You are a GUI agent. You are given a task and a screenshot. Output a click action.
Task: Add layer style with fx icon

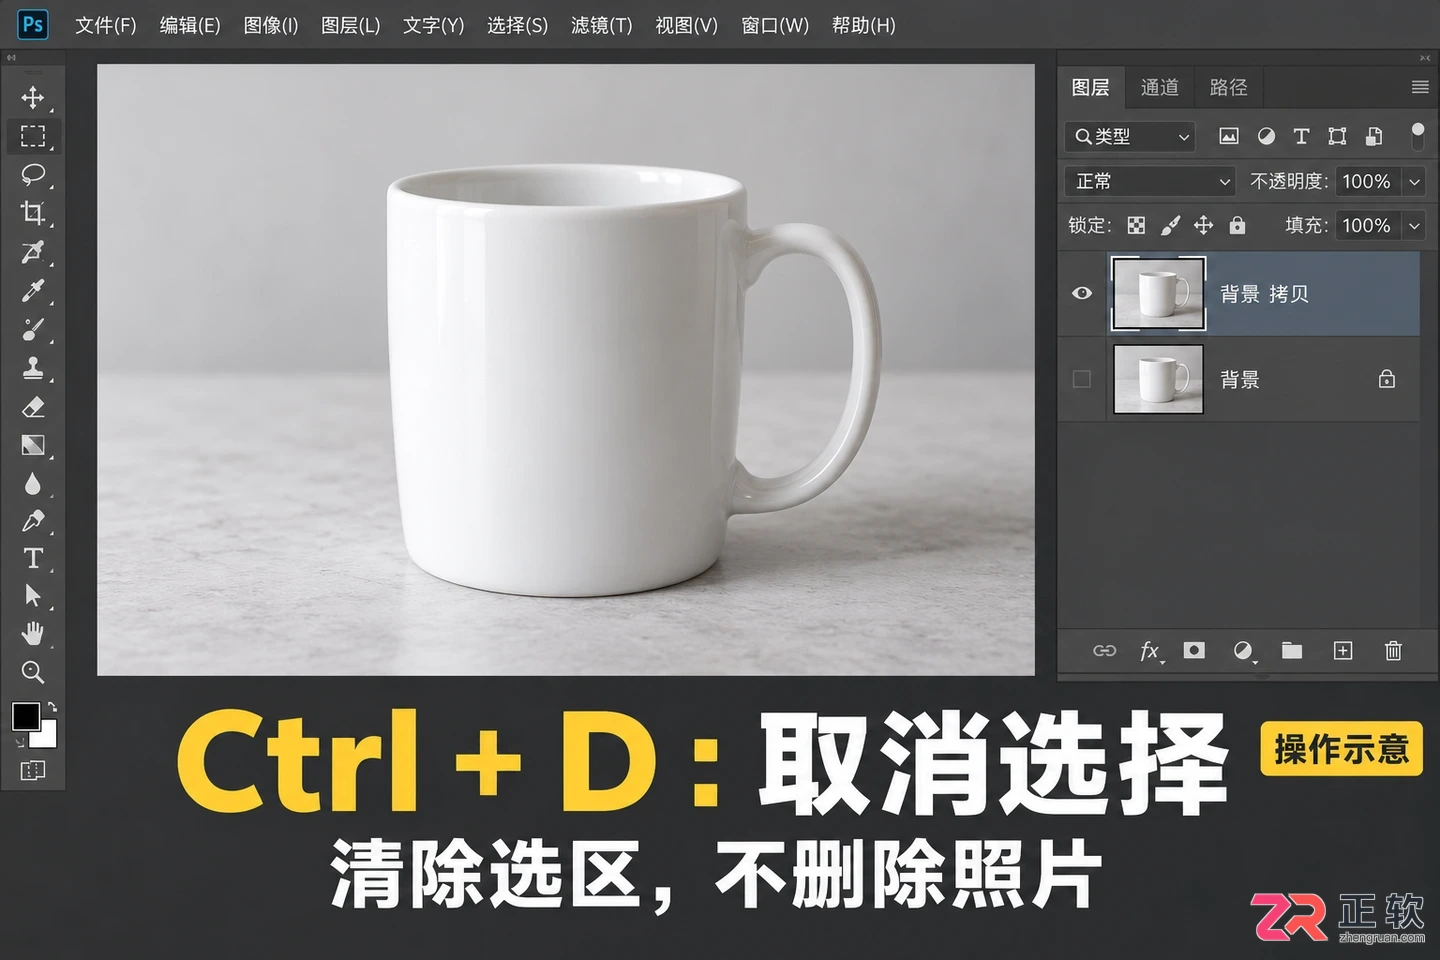click(1151, 651)
